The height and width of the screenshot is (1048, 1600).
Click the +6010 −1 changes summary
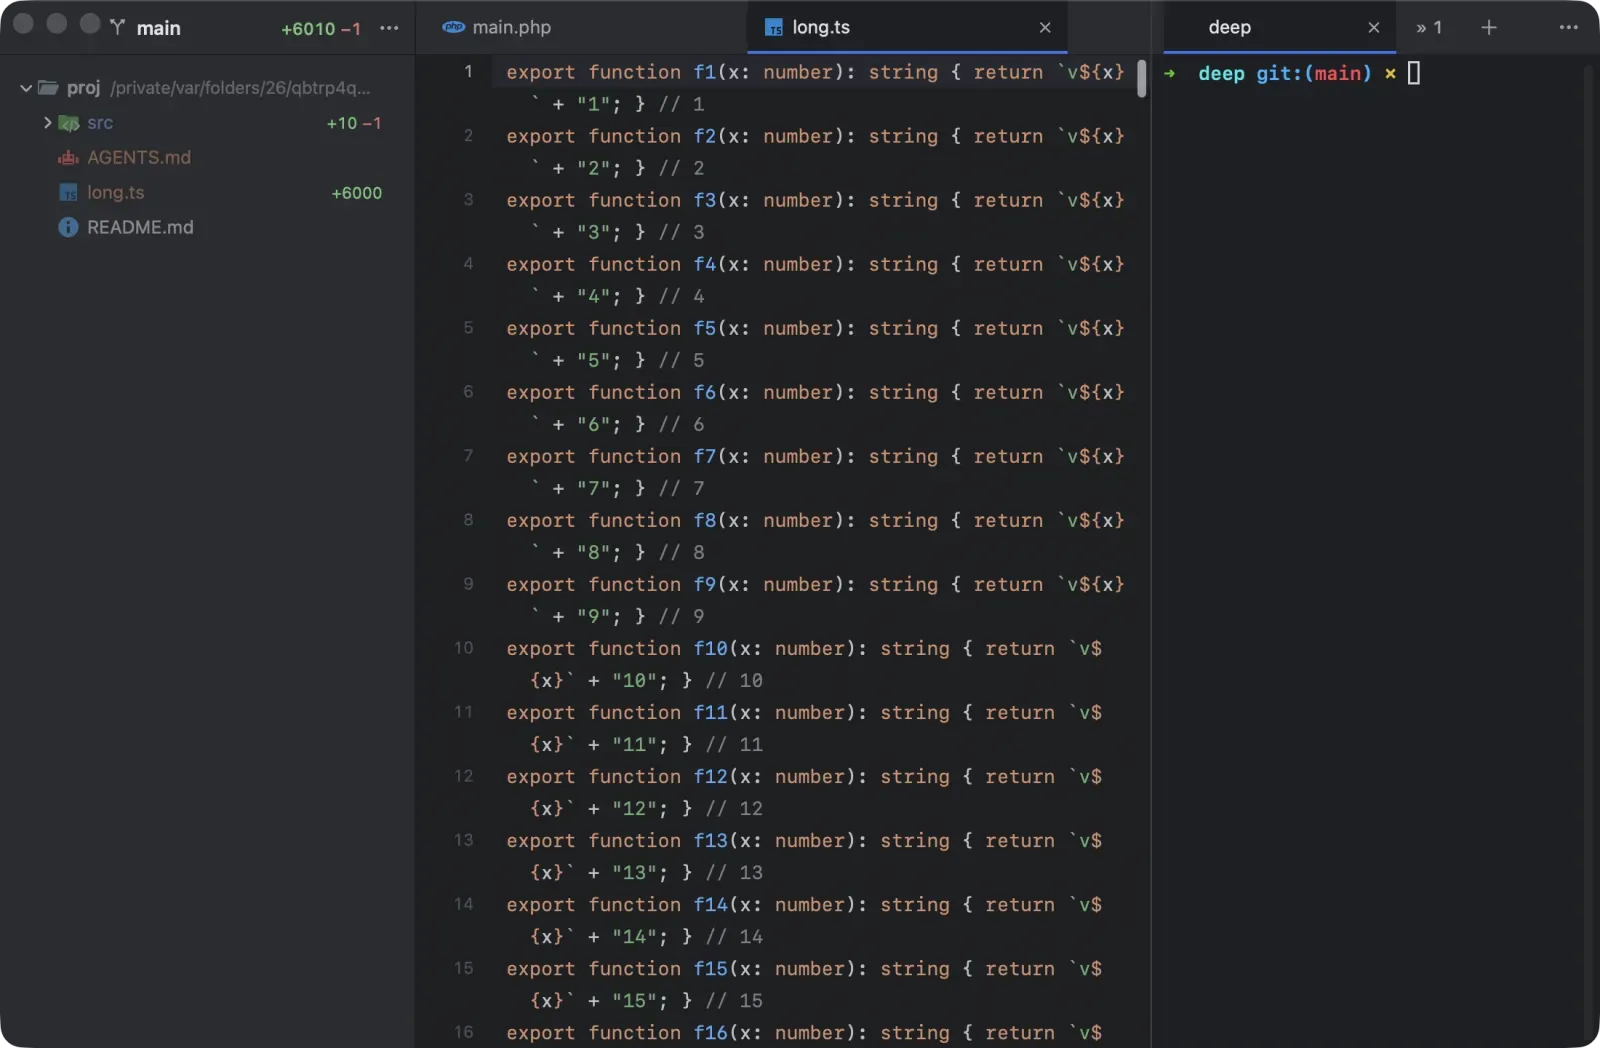coord(320,28)
